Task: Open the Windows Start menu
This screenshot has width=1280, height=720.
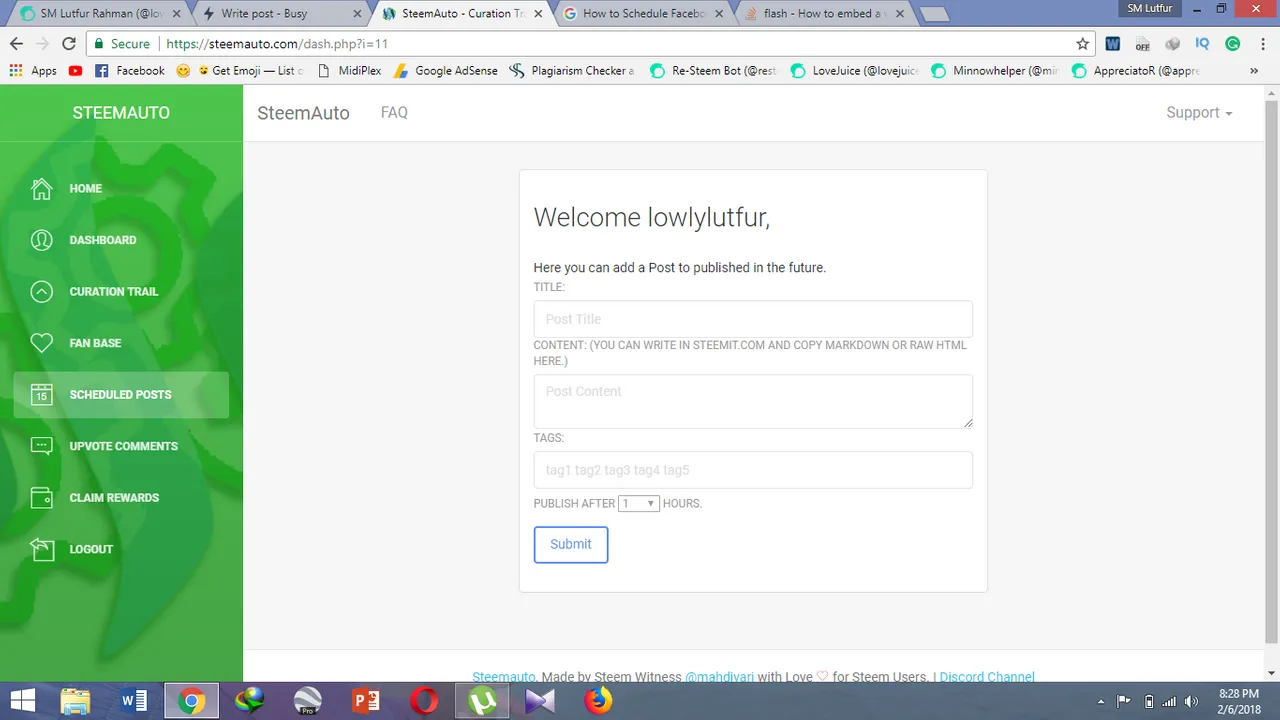Action: (22, 701)
